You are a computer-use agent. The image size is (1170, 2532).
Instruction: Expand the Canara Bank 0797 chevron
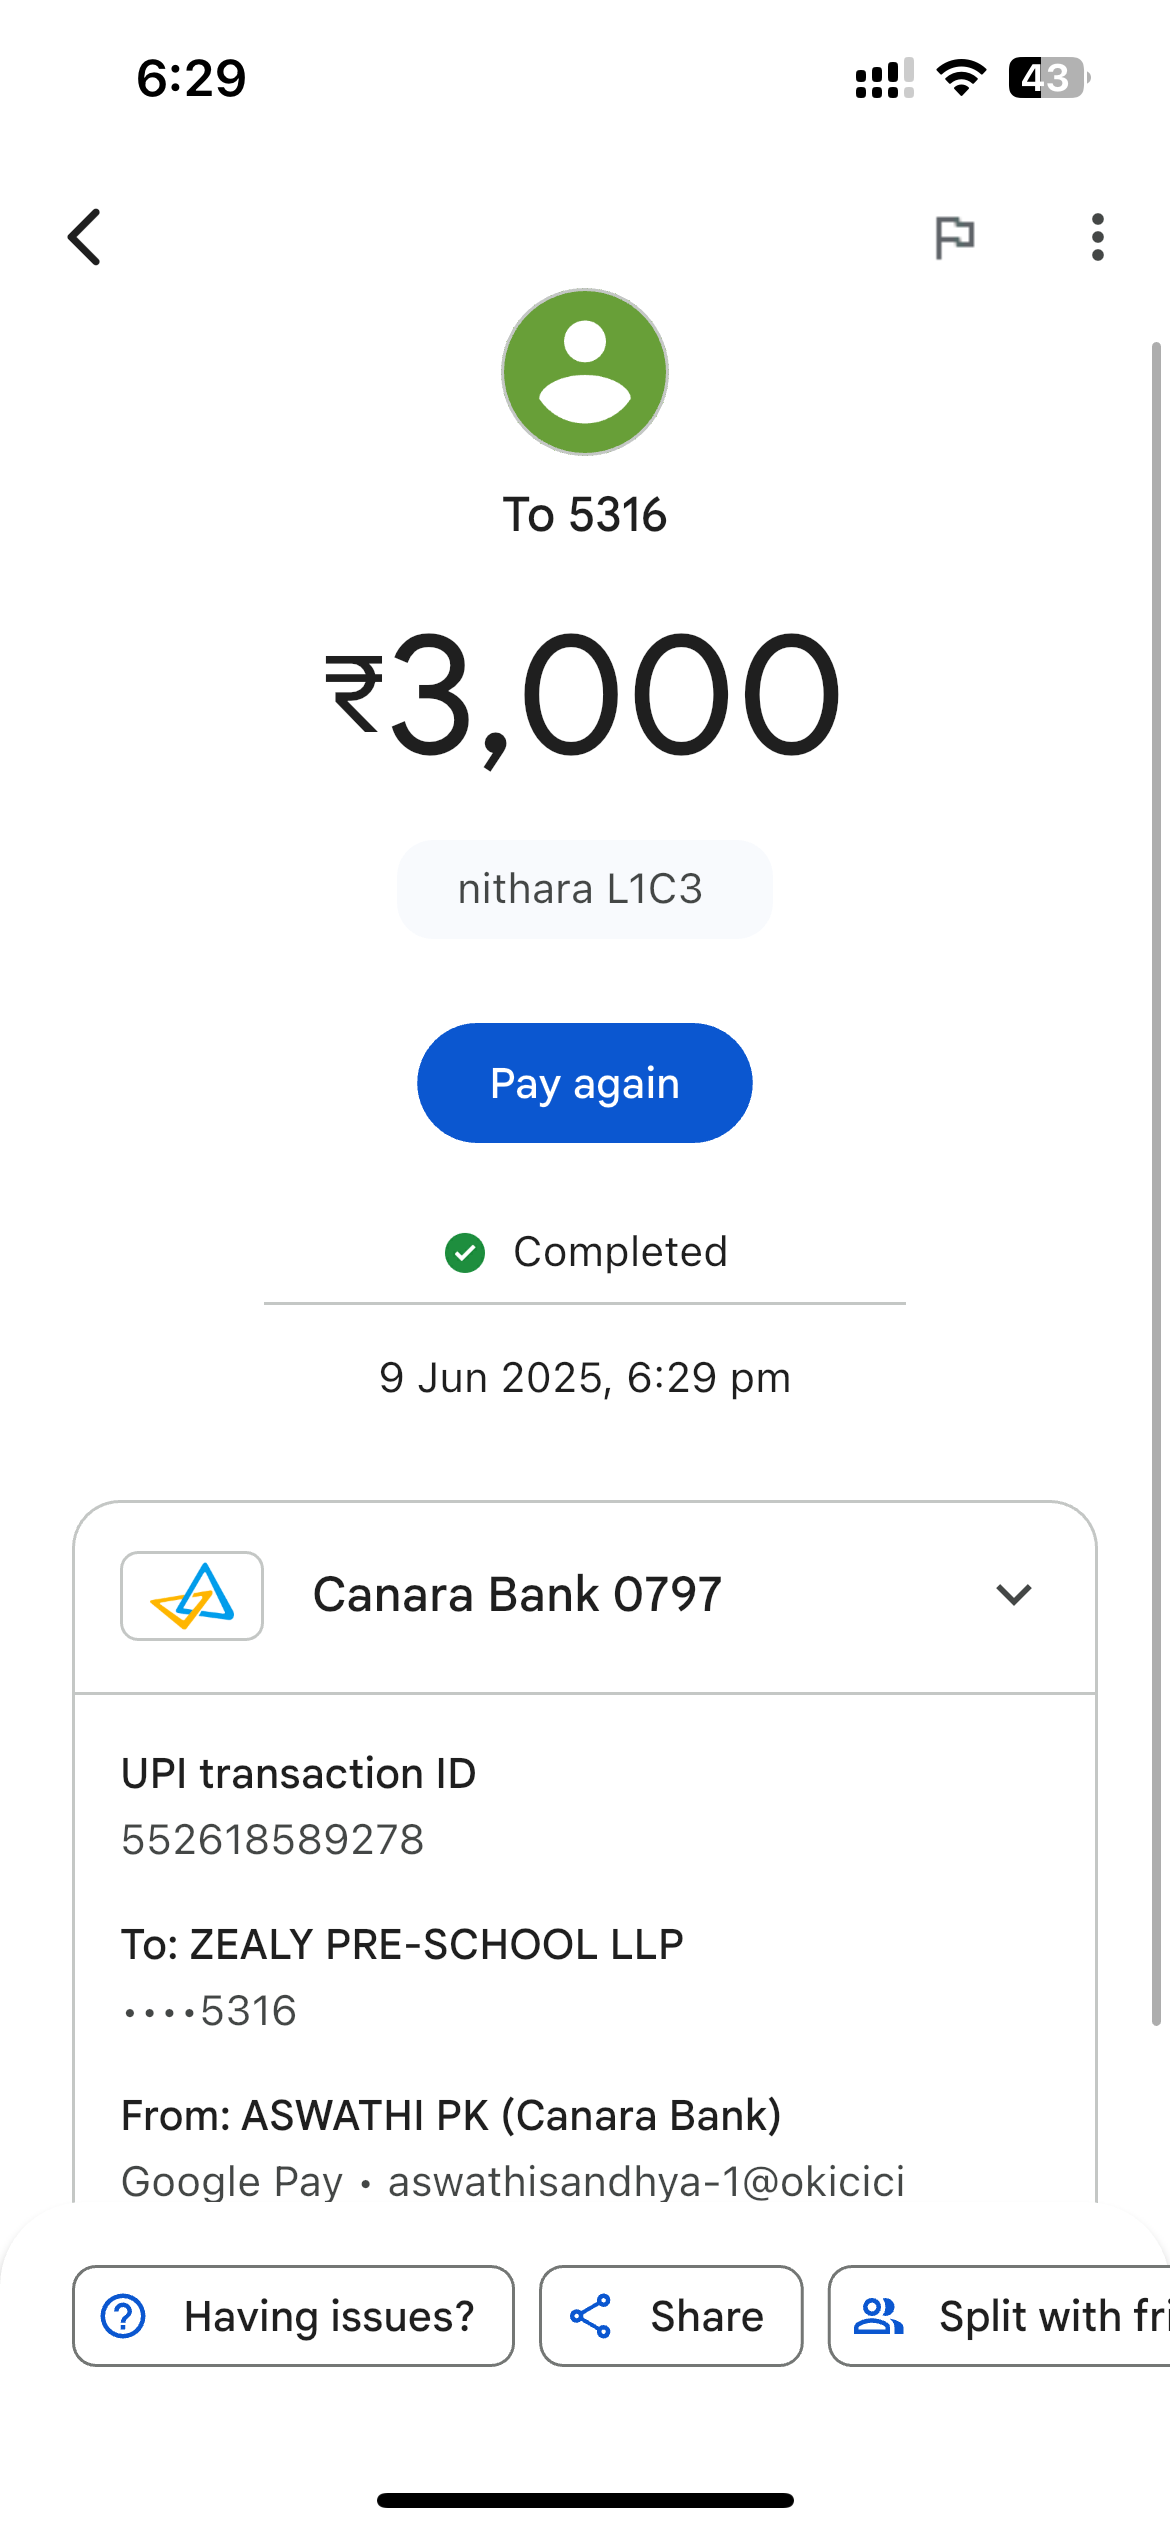tap(1013, 1595)
